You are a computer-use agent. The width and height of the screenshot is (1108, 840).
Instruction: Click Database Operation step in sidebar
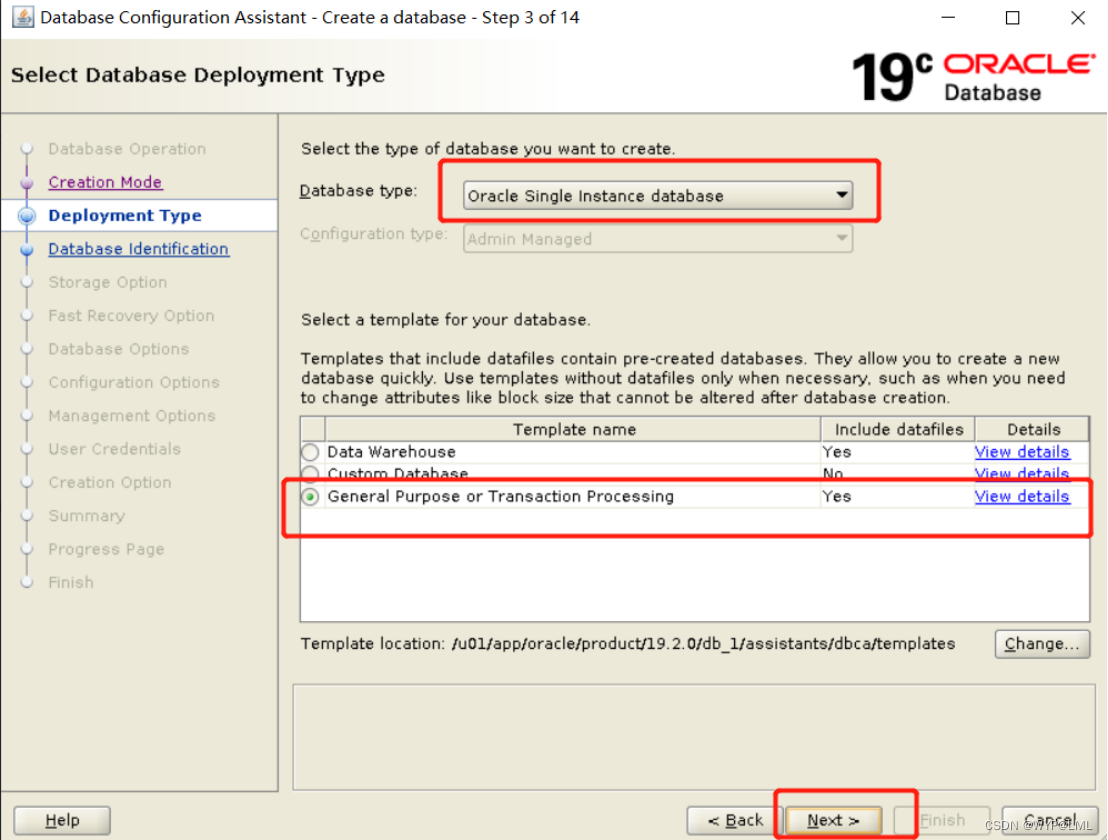(x=127, y=149)
